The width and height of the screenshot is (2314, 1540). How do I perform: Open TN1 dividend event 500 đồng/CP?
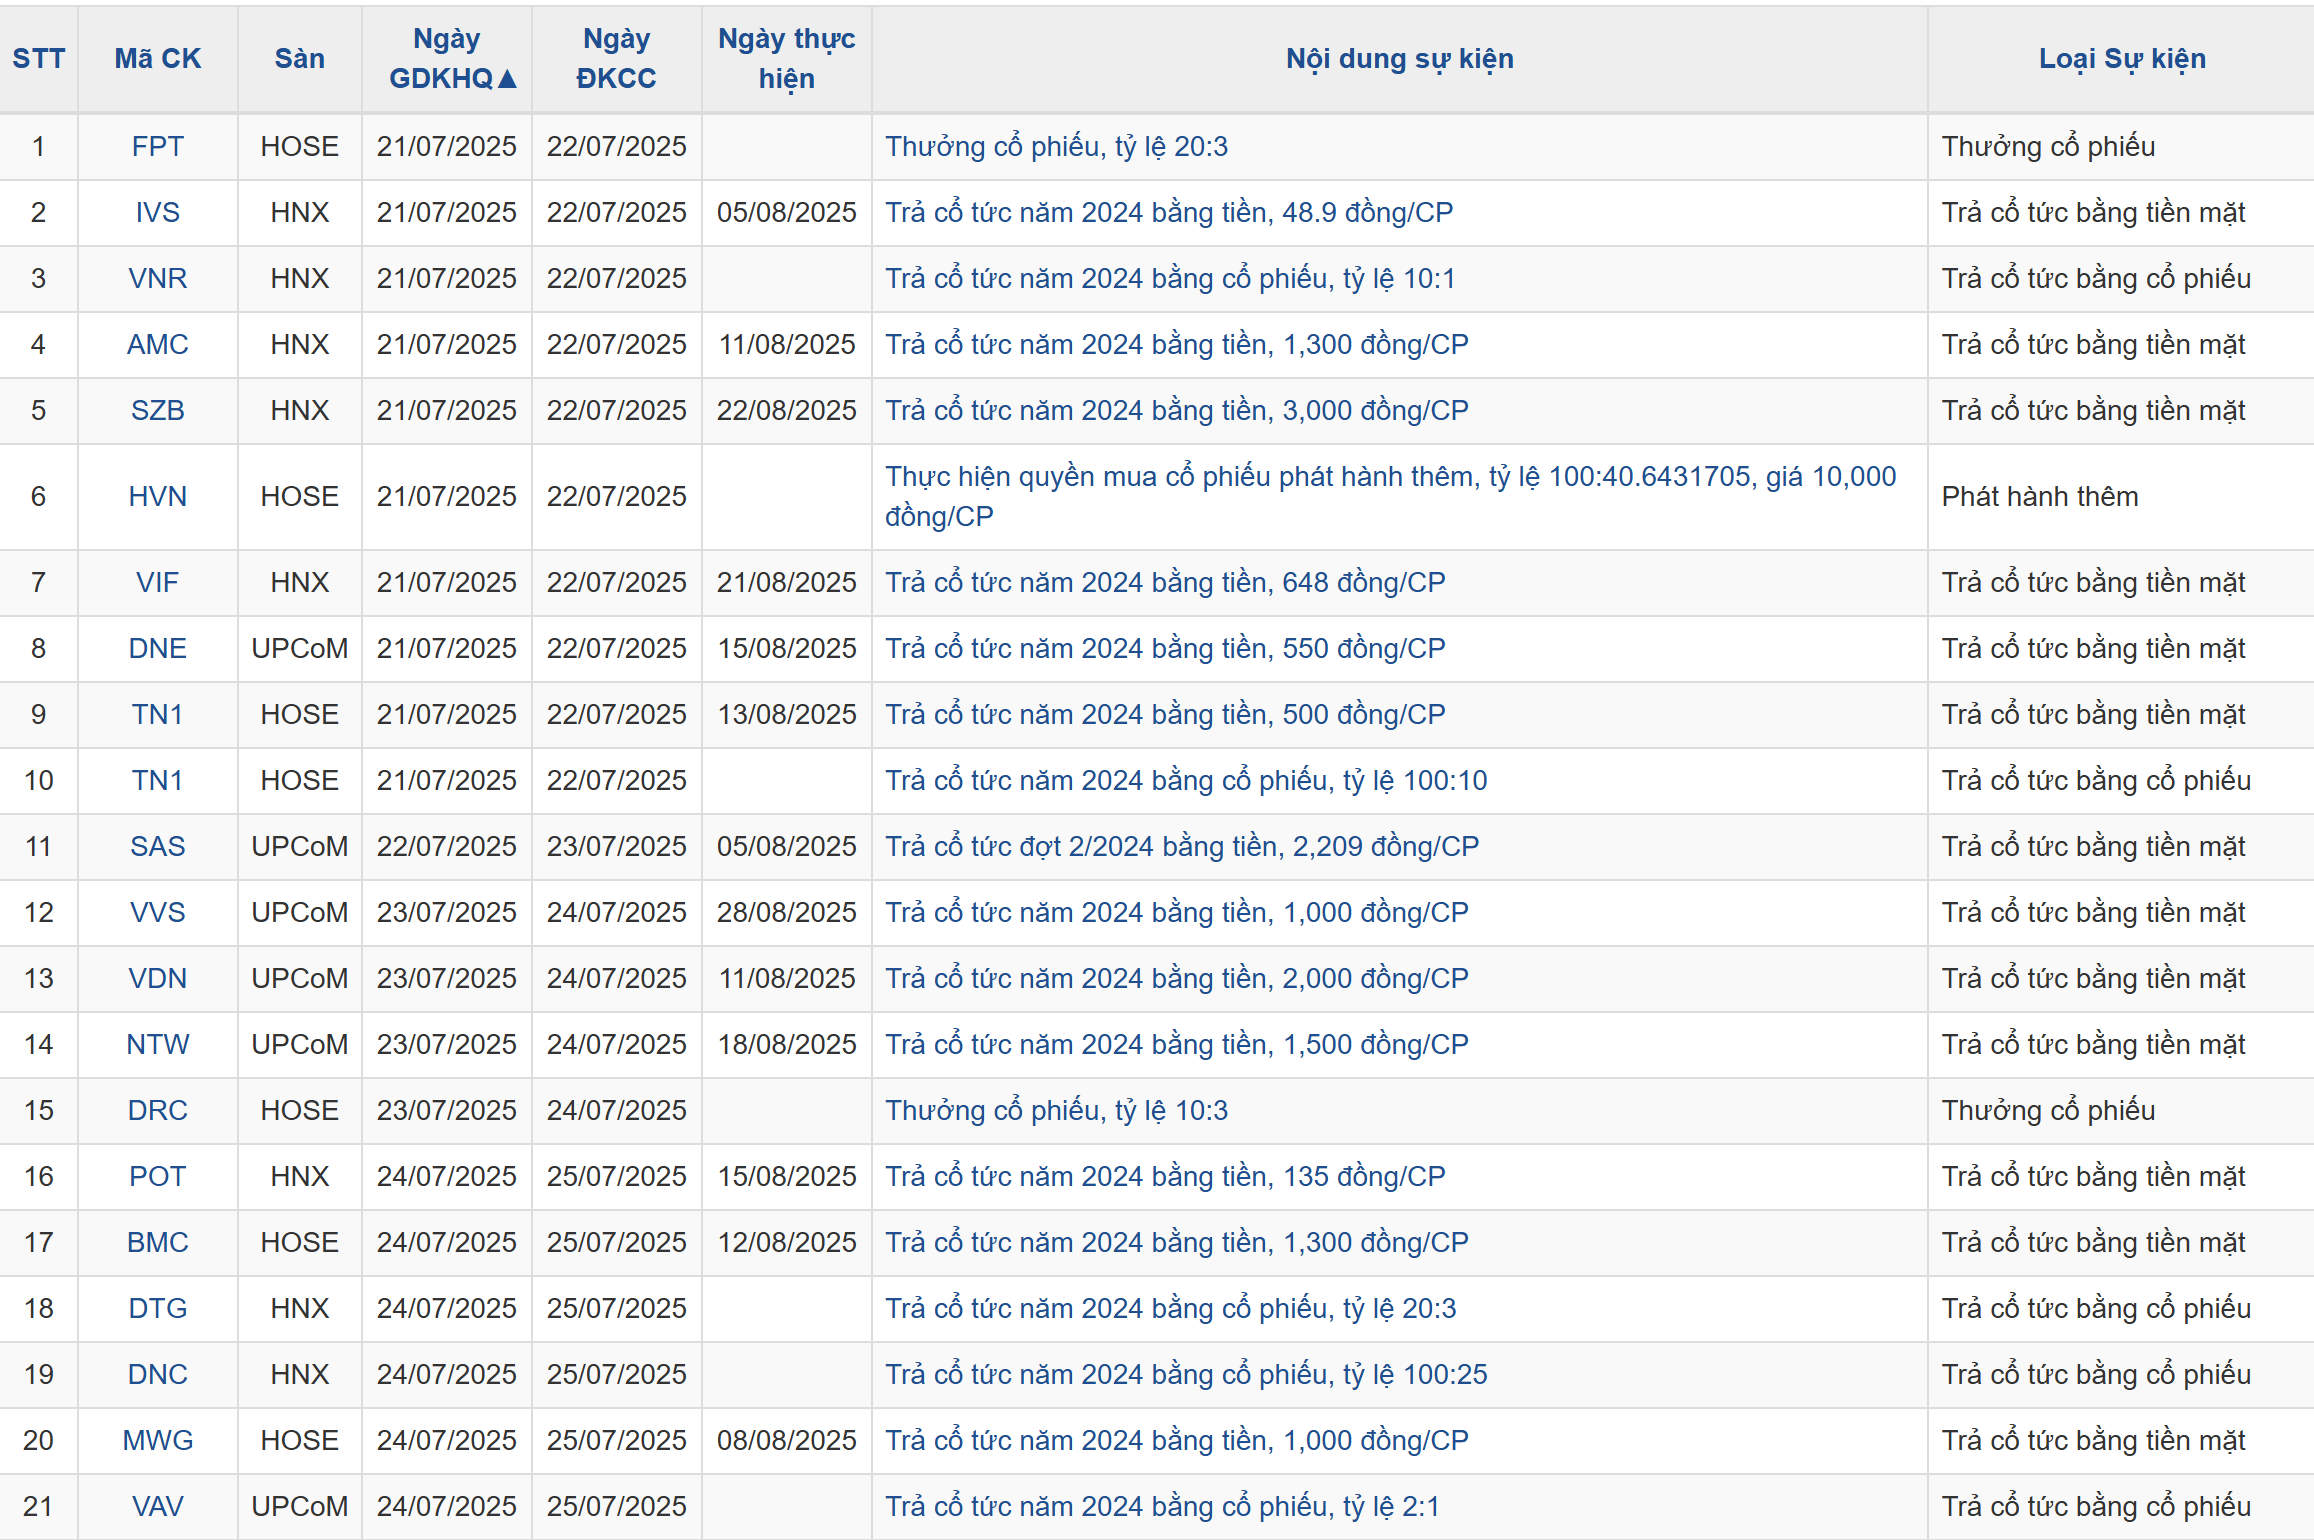pos(1165,714)
